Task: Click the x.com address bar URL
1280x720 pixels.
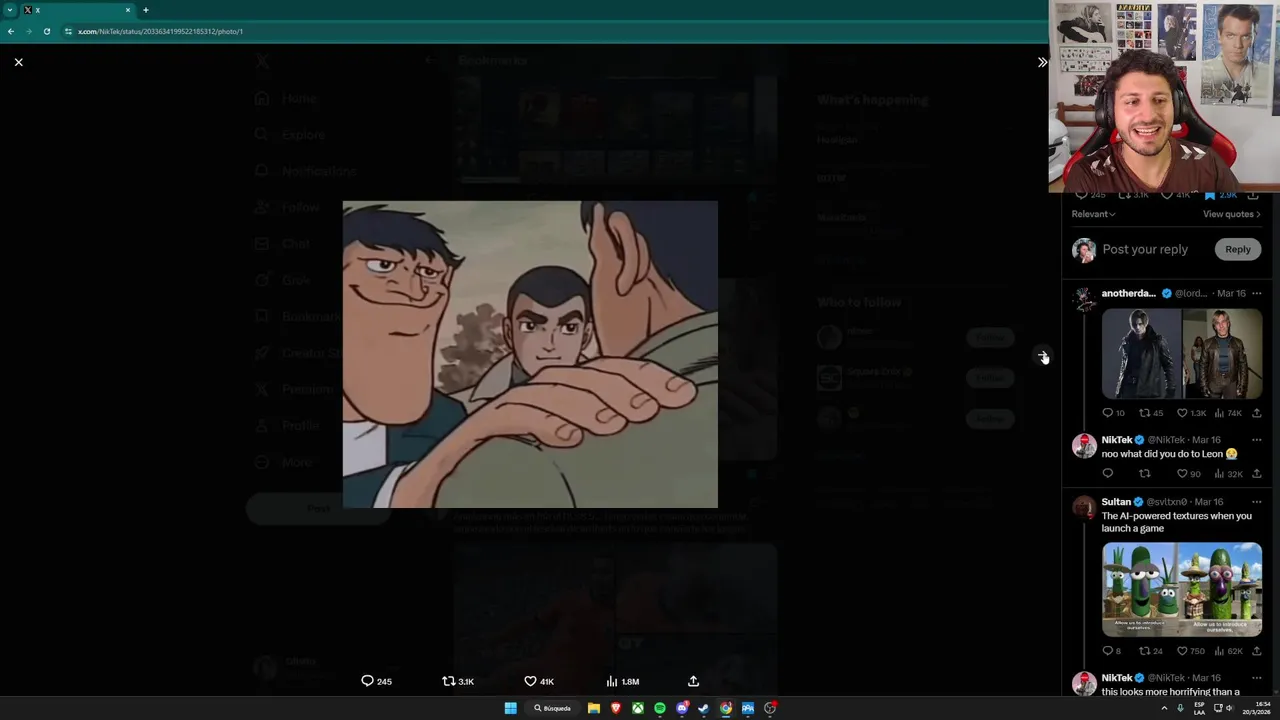Action: 160,31
